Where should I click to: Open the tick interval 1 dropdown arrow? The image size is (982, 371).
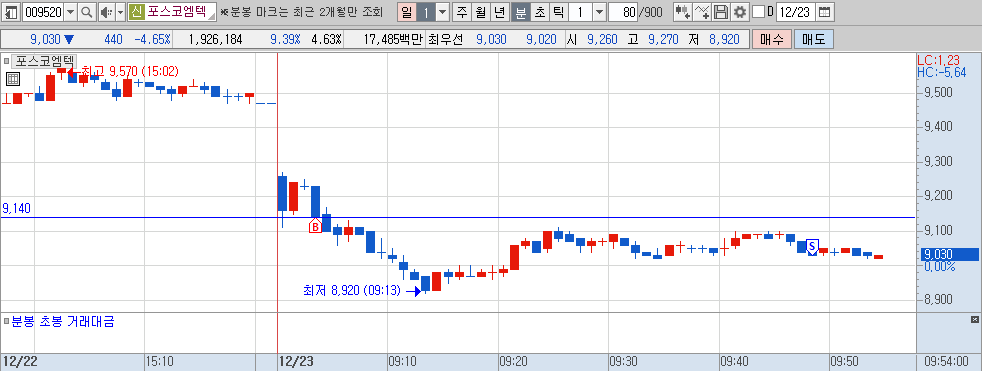point(599,11)
